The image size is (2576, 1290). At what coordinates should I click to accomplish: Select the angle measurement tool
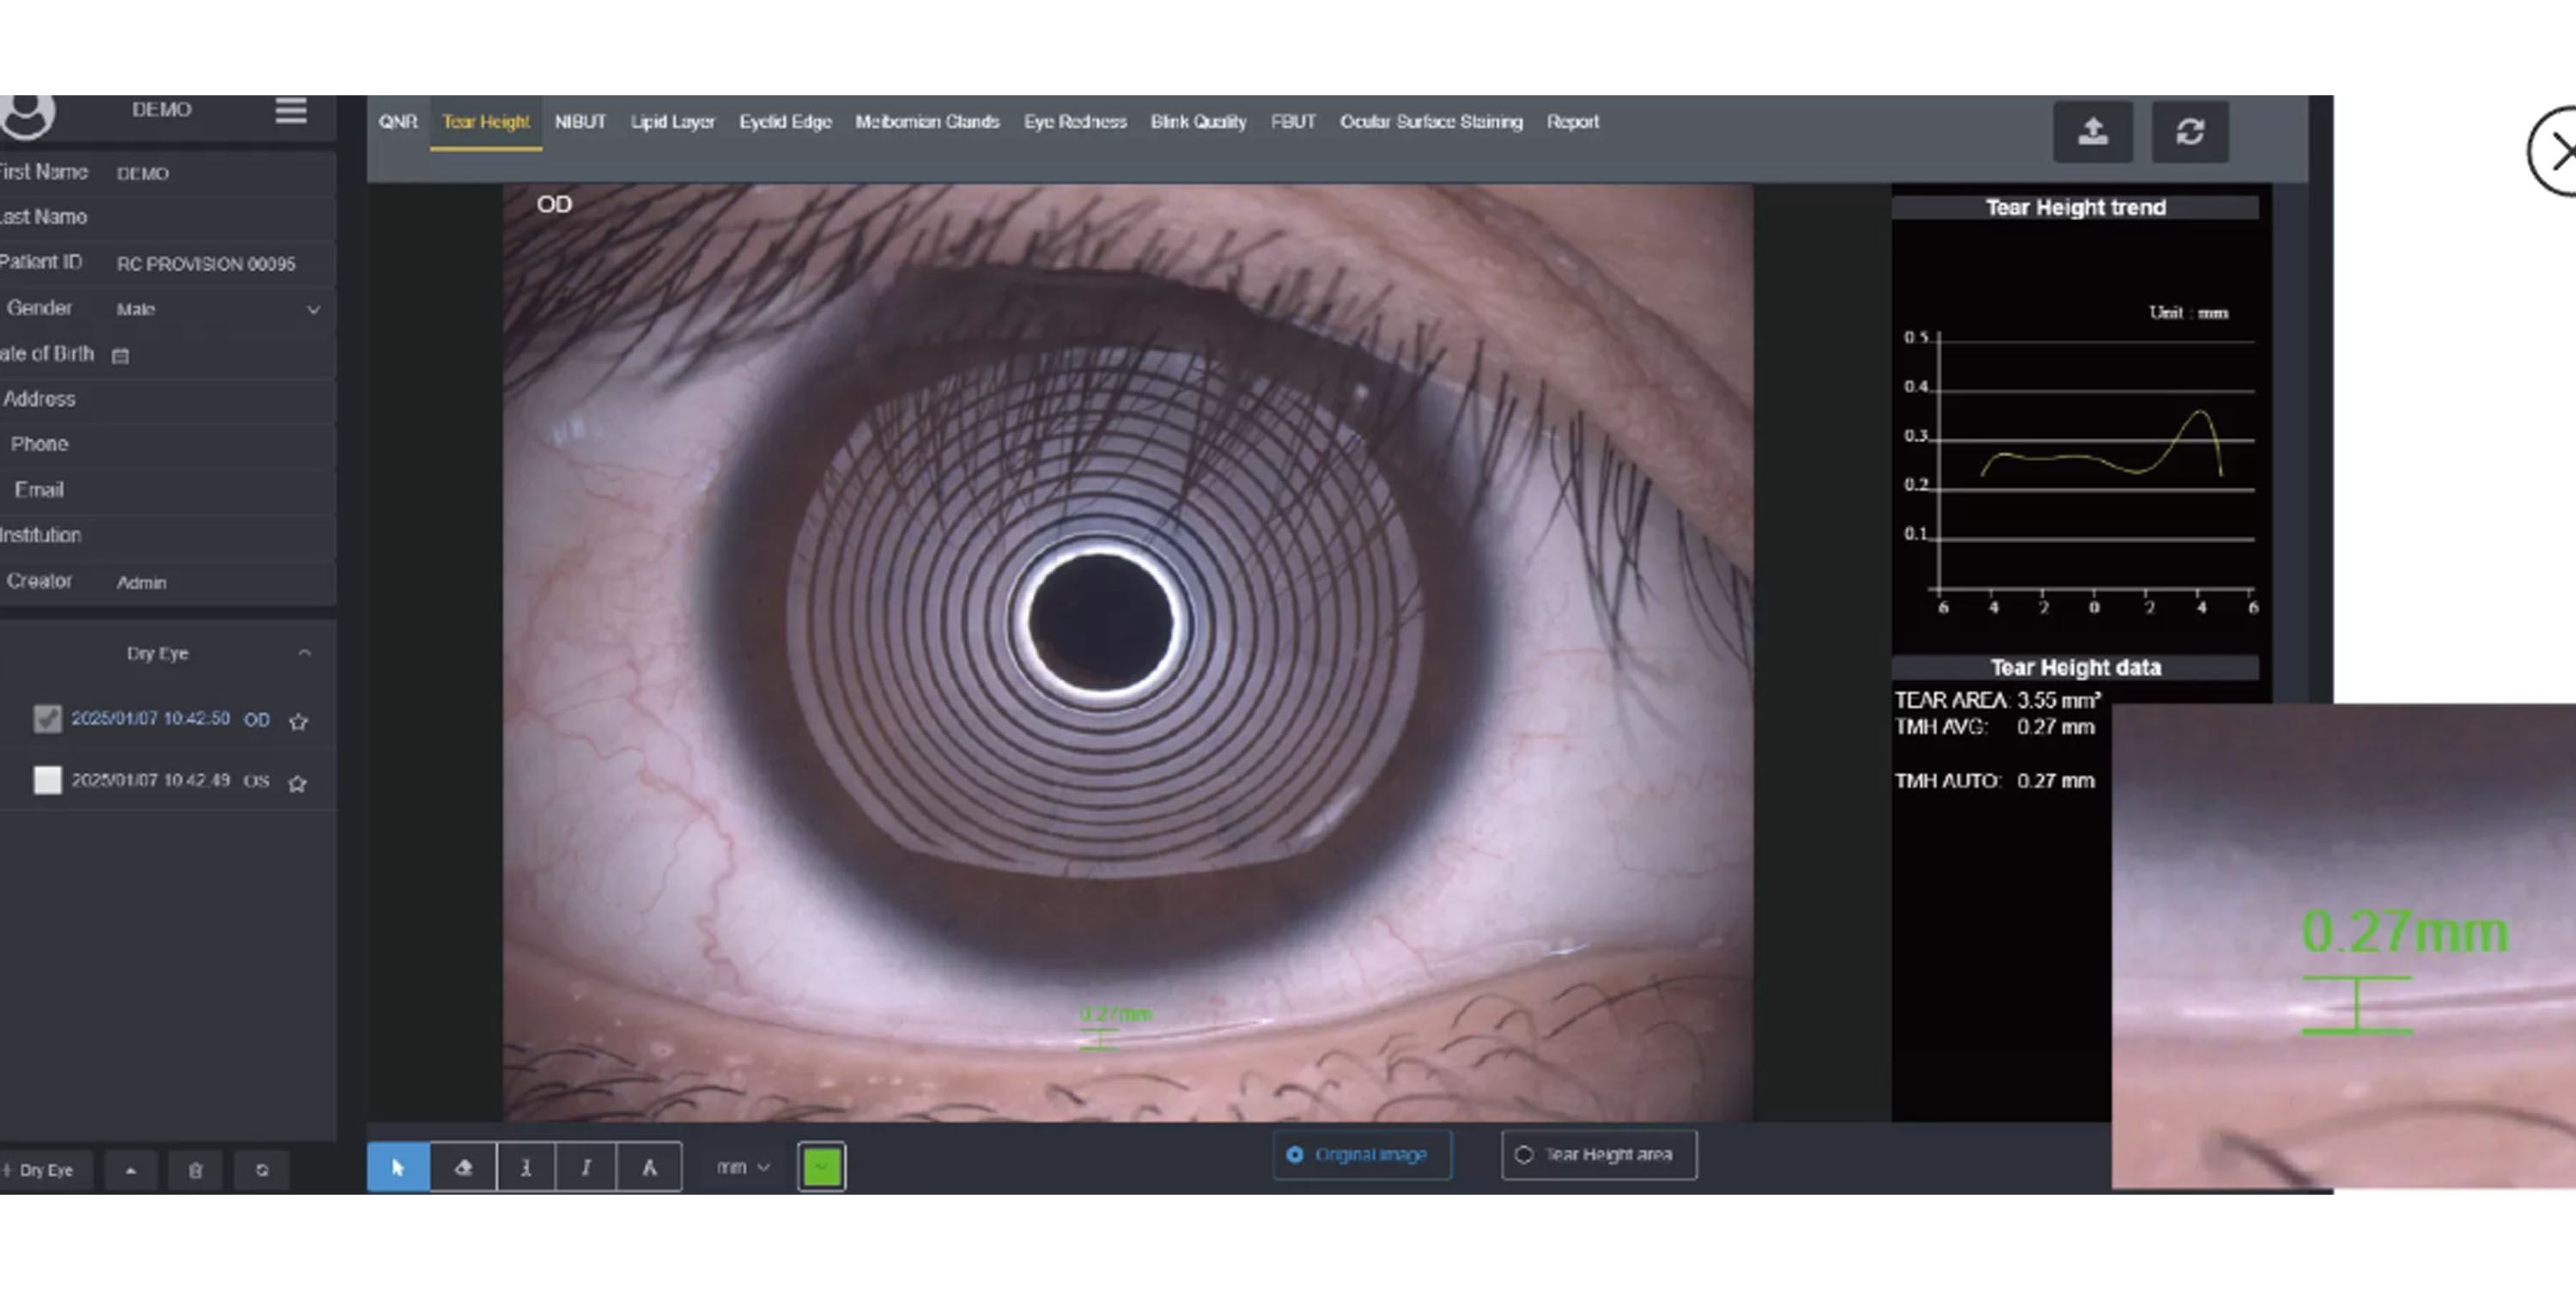[x=649, y=1166]
